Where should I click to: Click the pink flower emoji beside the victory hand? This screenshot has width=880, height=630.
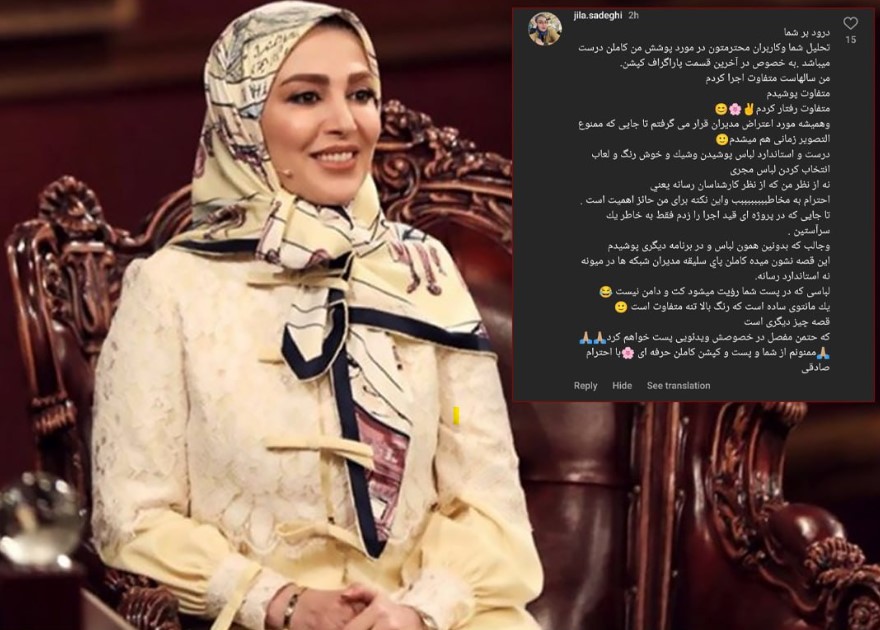735,109
